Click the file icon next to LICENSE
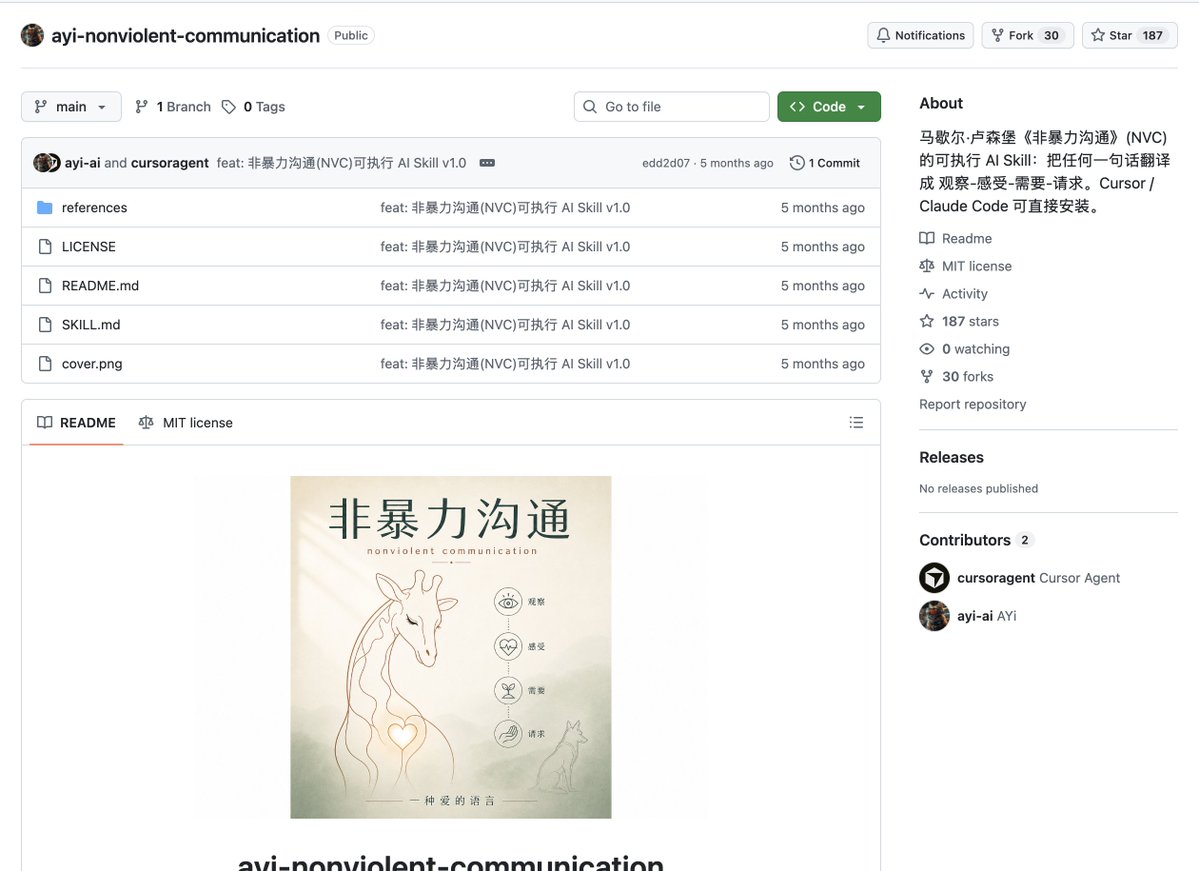 [45, 246]
